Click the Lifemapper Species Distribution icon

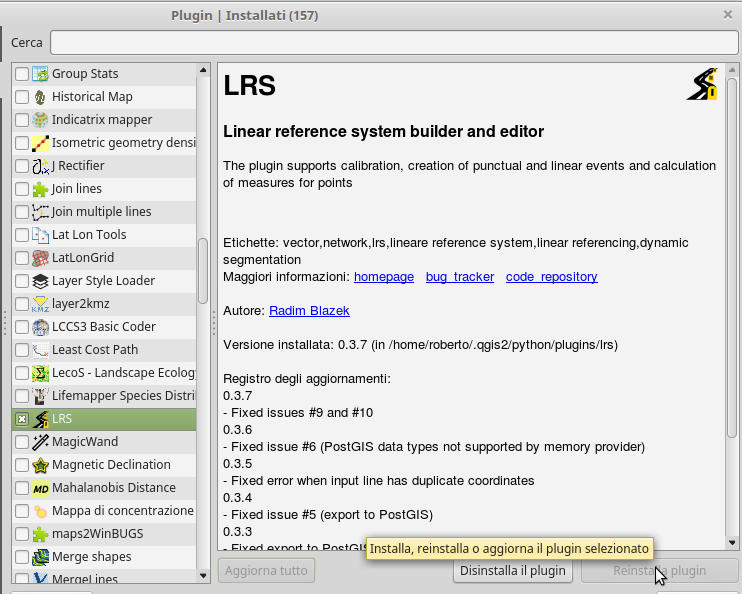click(40, 396)
